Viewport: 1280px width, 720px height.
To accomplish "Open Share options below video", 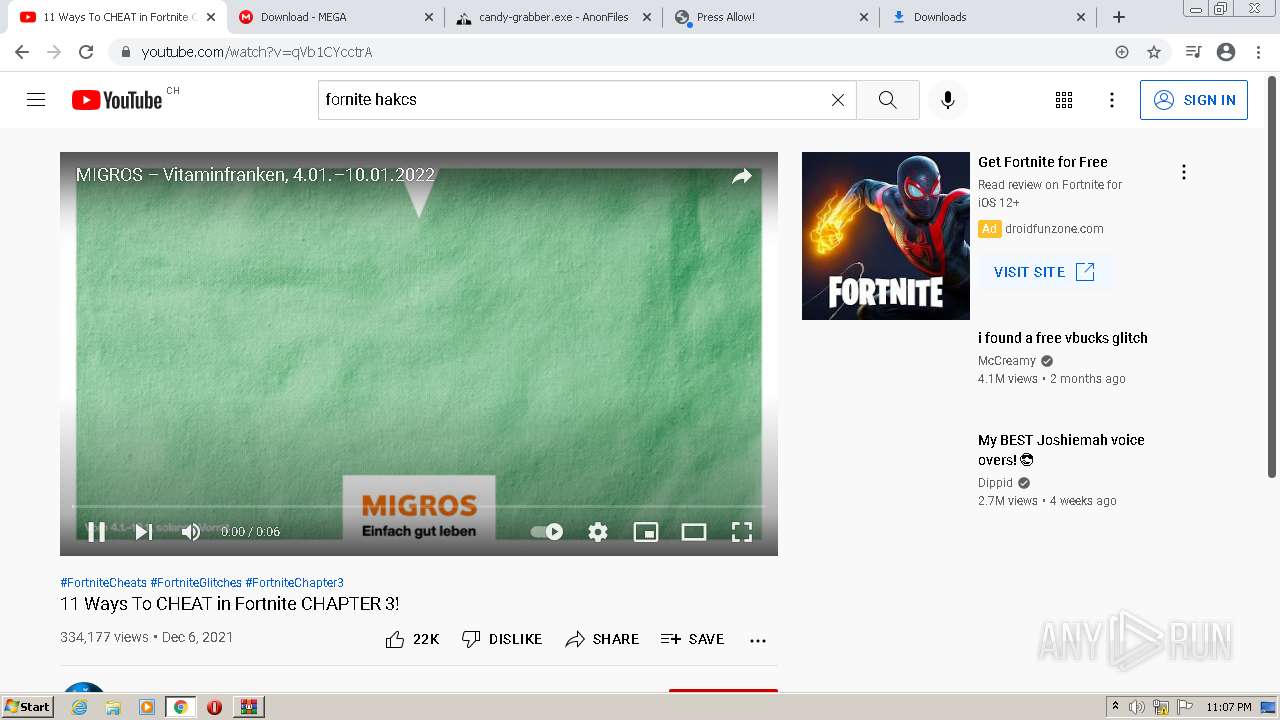I will (602, 639).
